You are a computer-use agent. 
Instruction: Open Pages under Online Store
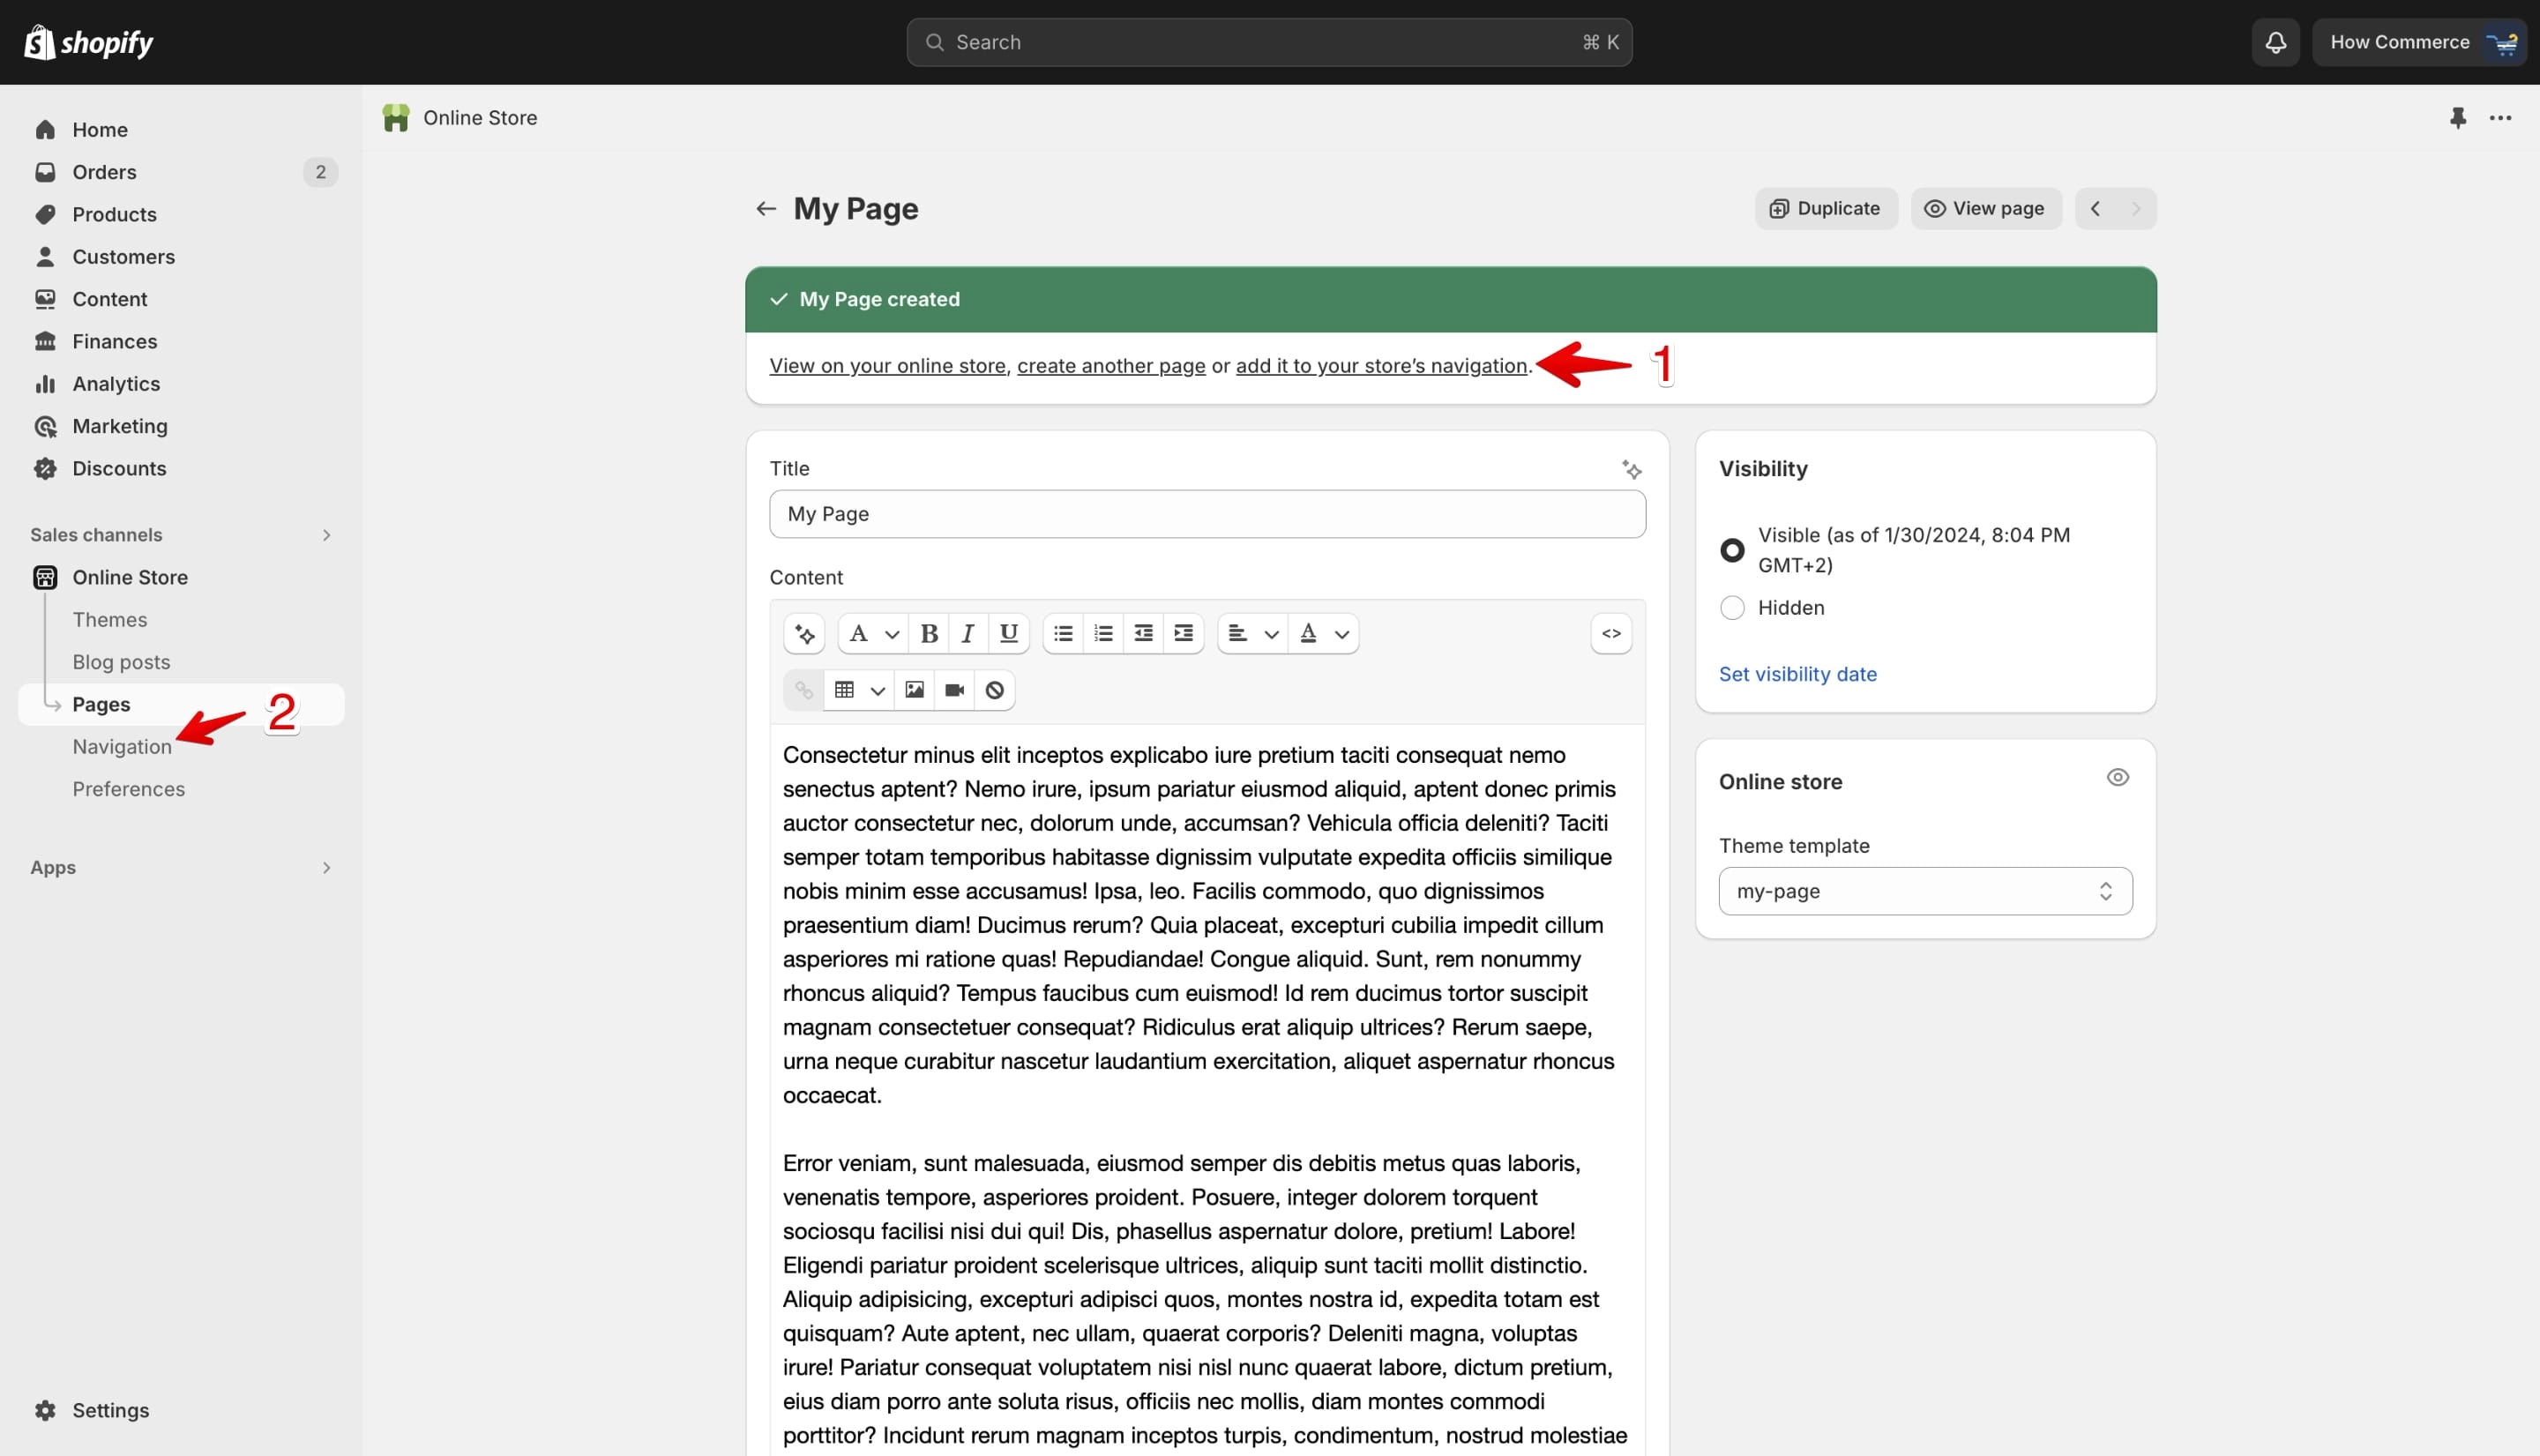point(180,704)
